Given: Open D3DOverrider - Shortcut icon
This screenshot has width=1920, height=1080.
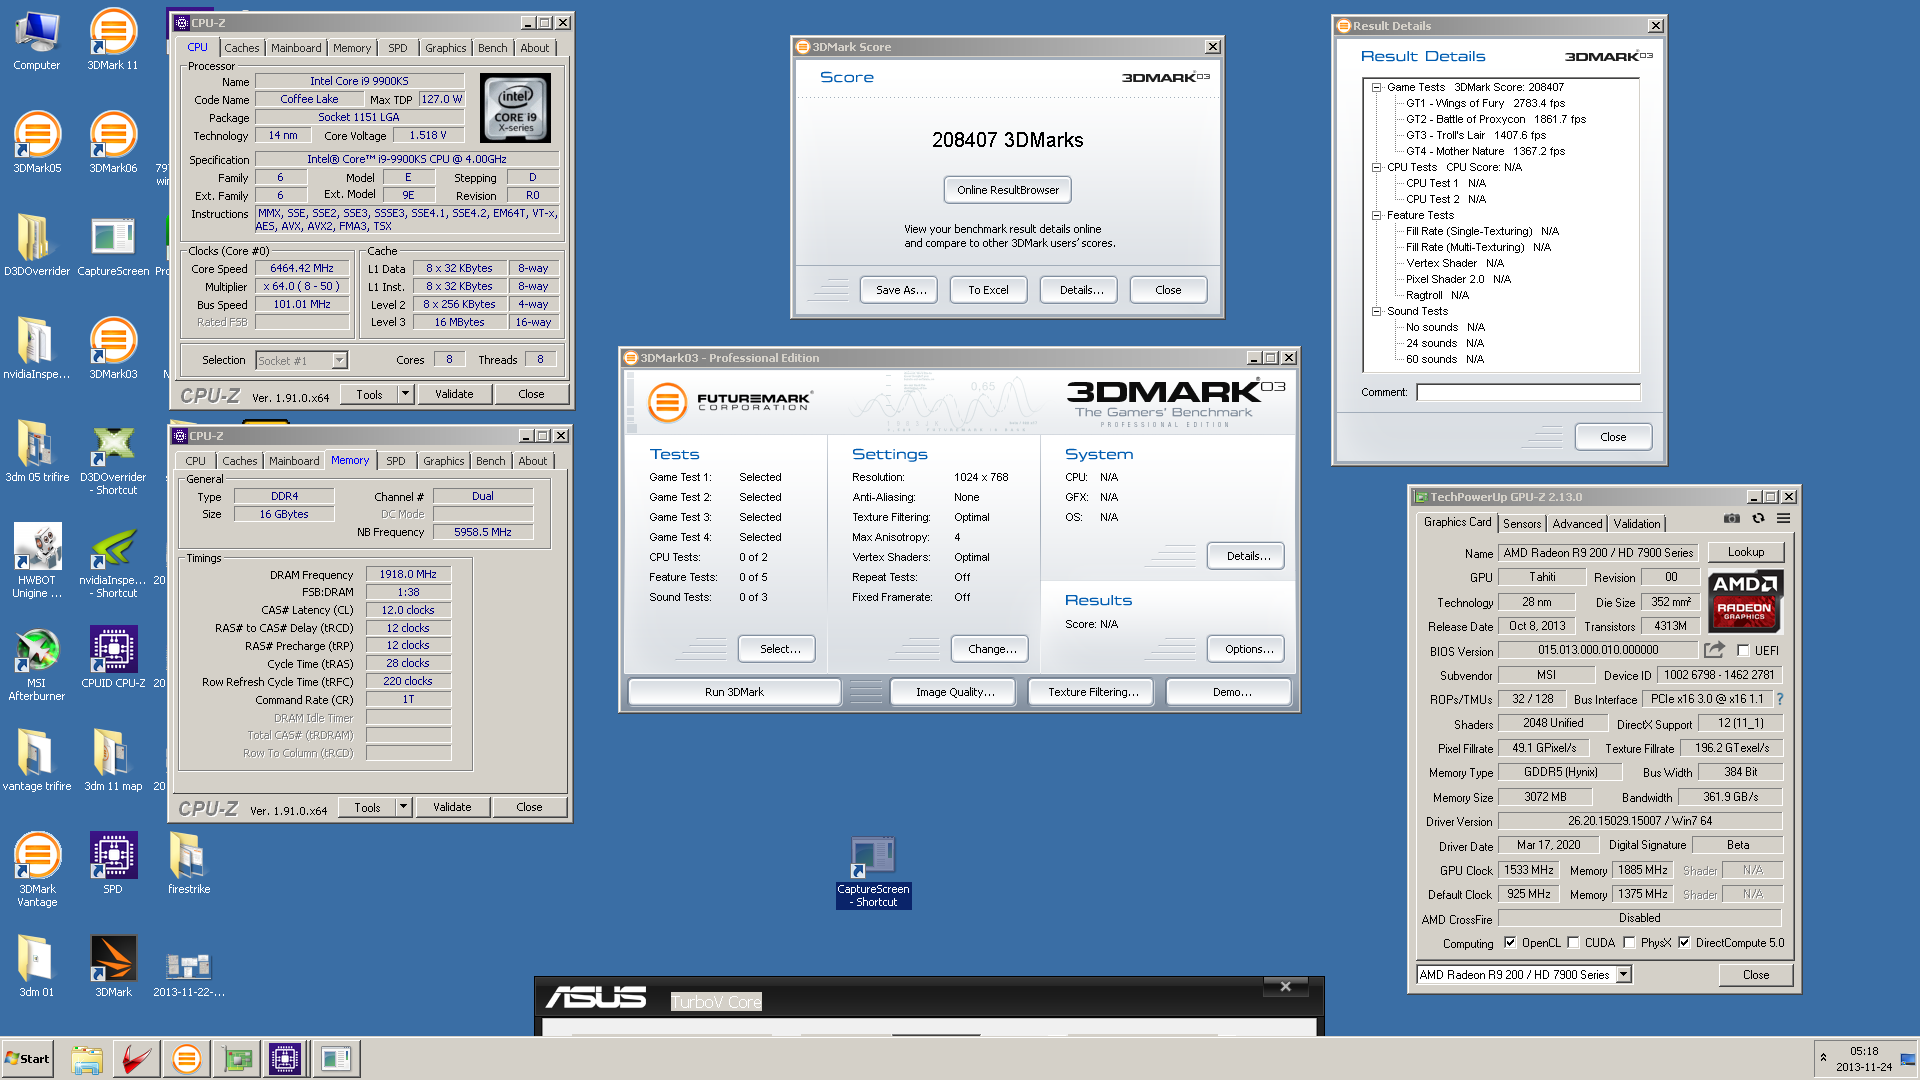Looking at the screenshot, I should pyautogui.click(x=113, y=459).
